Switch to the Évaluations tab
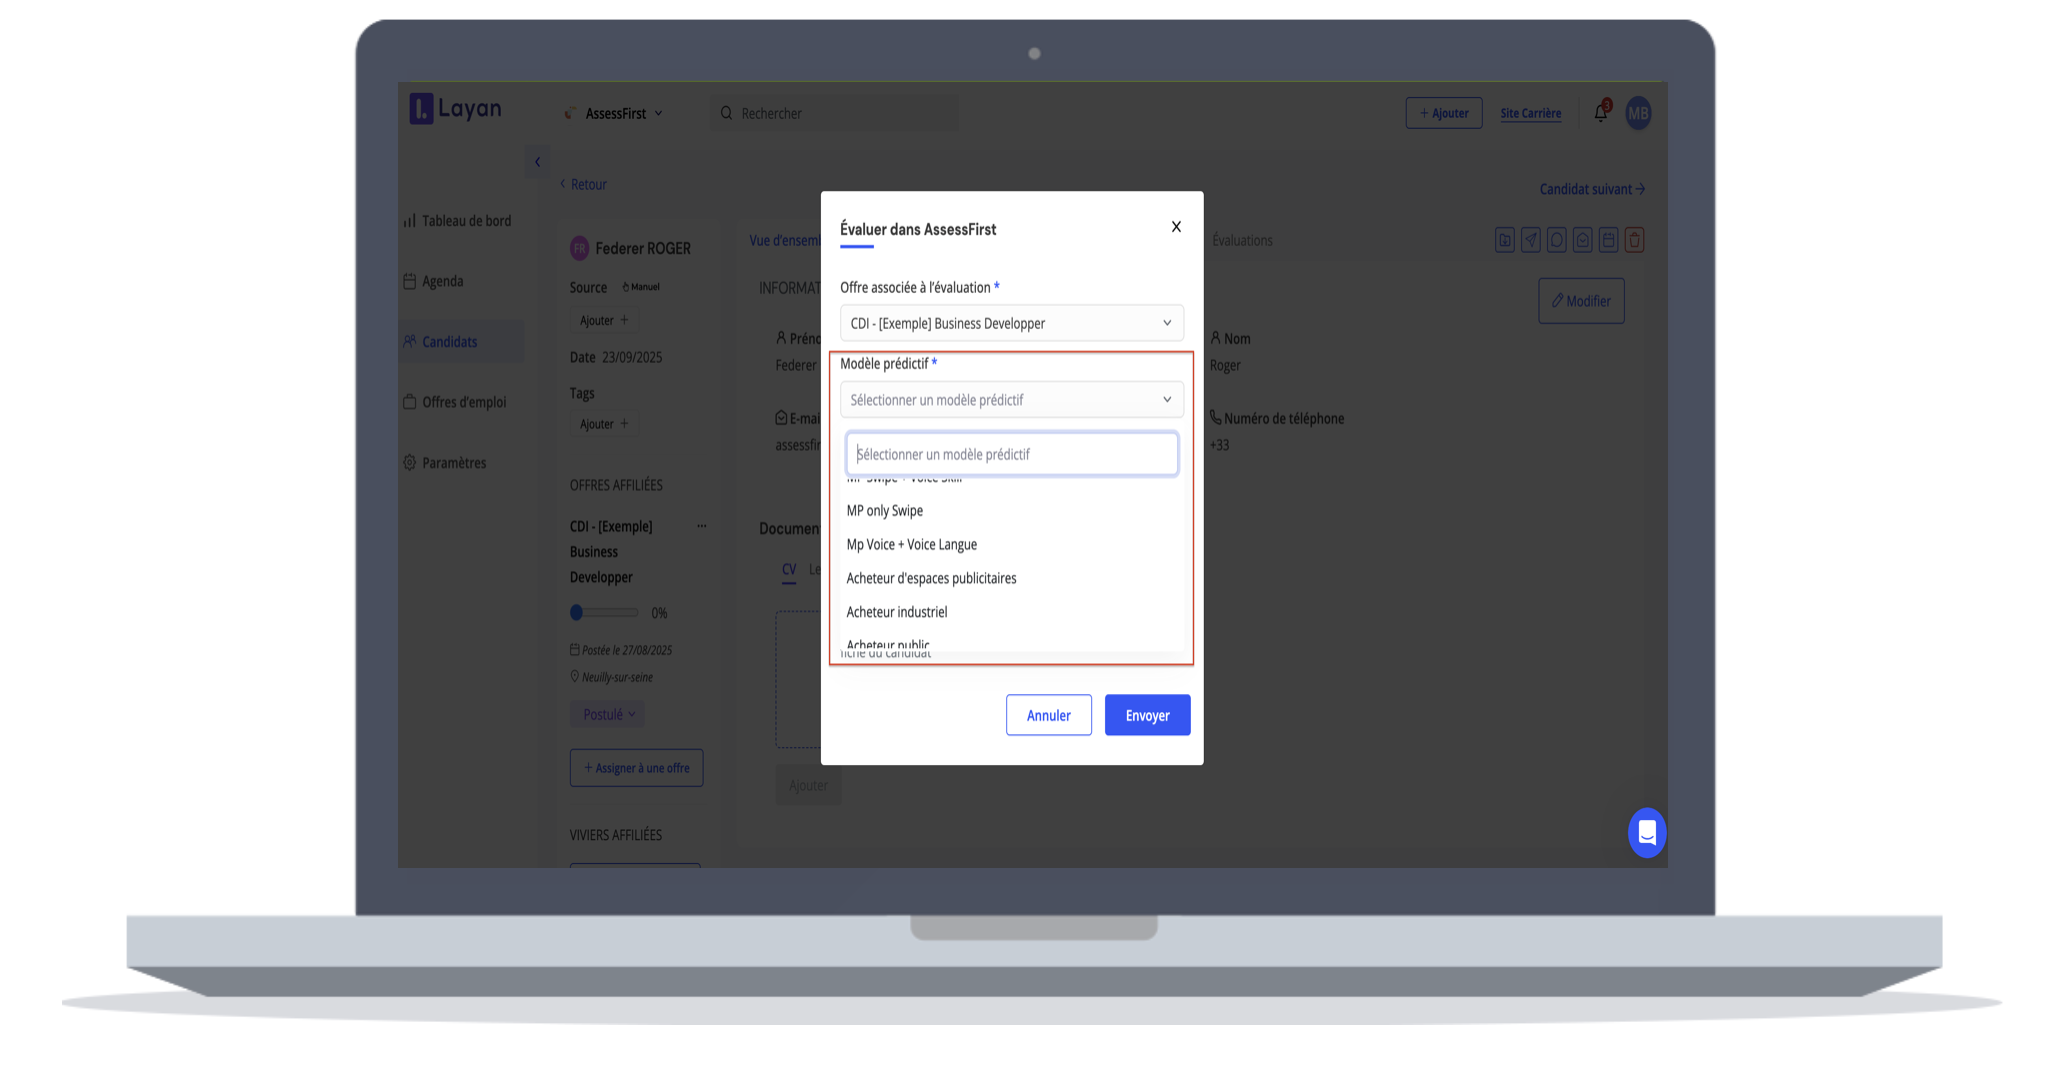 click(x=1242, y=241)
